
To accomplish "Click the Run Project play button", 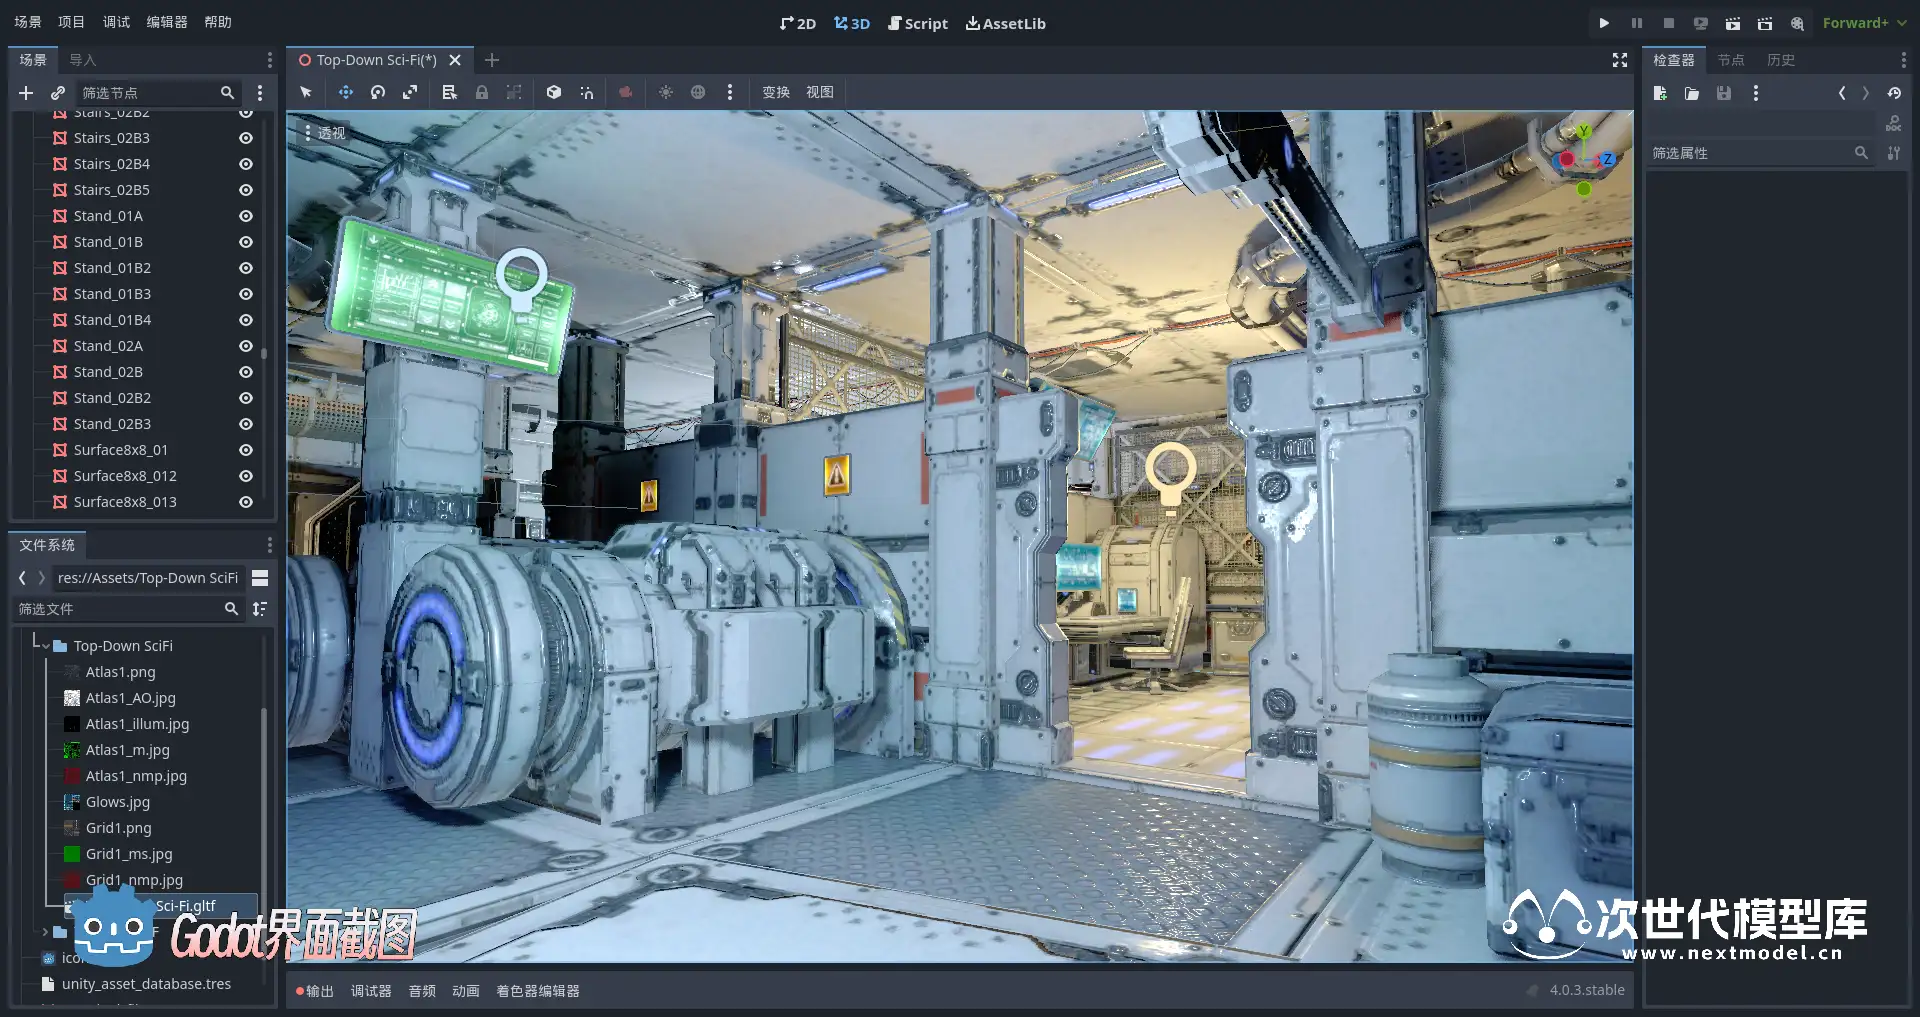I will click(x=1604, y=23).
